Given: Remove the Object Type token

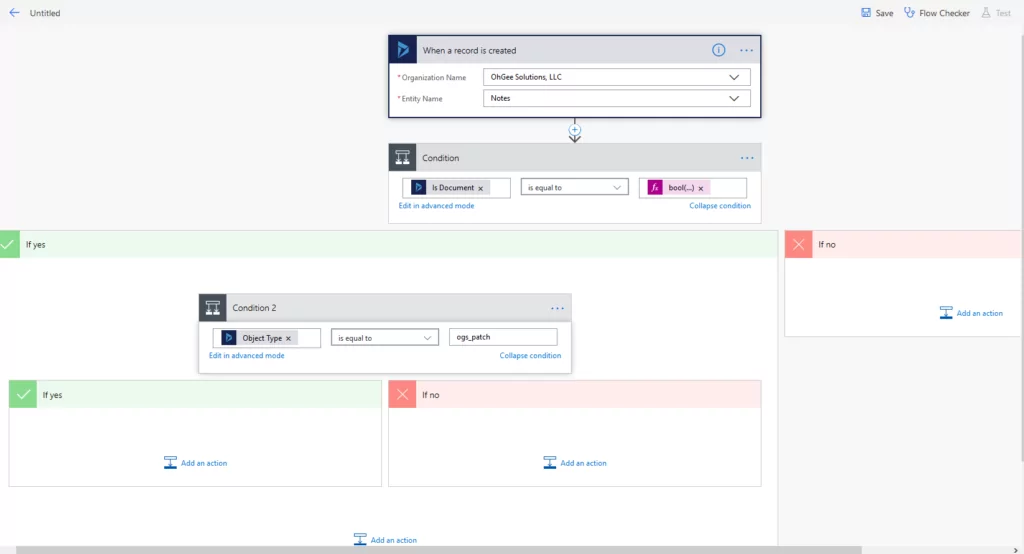Looking at the screenshot, I should (288, 338).
